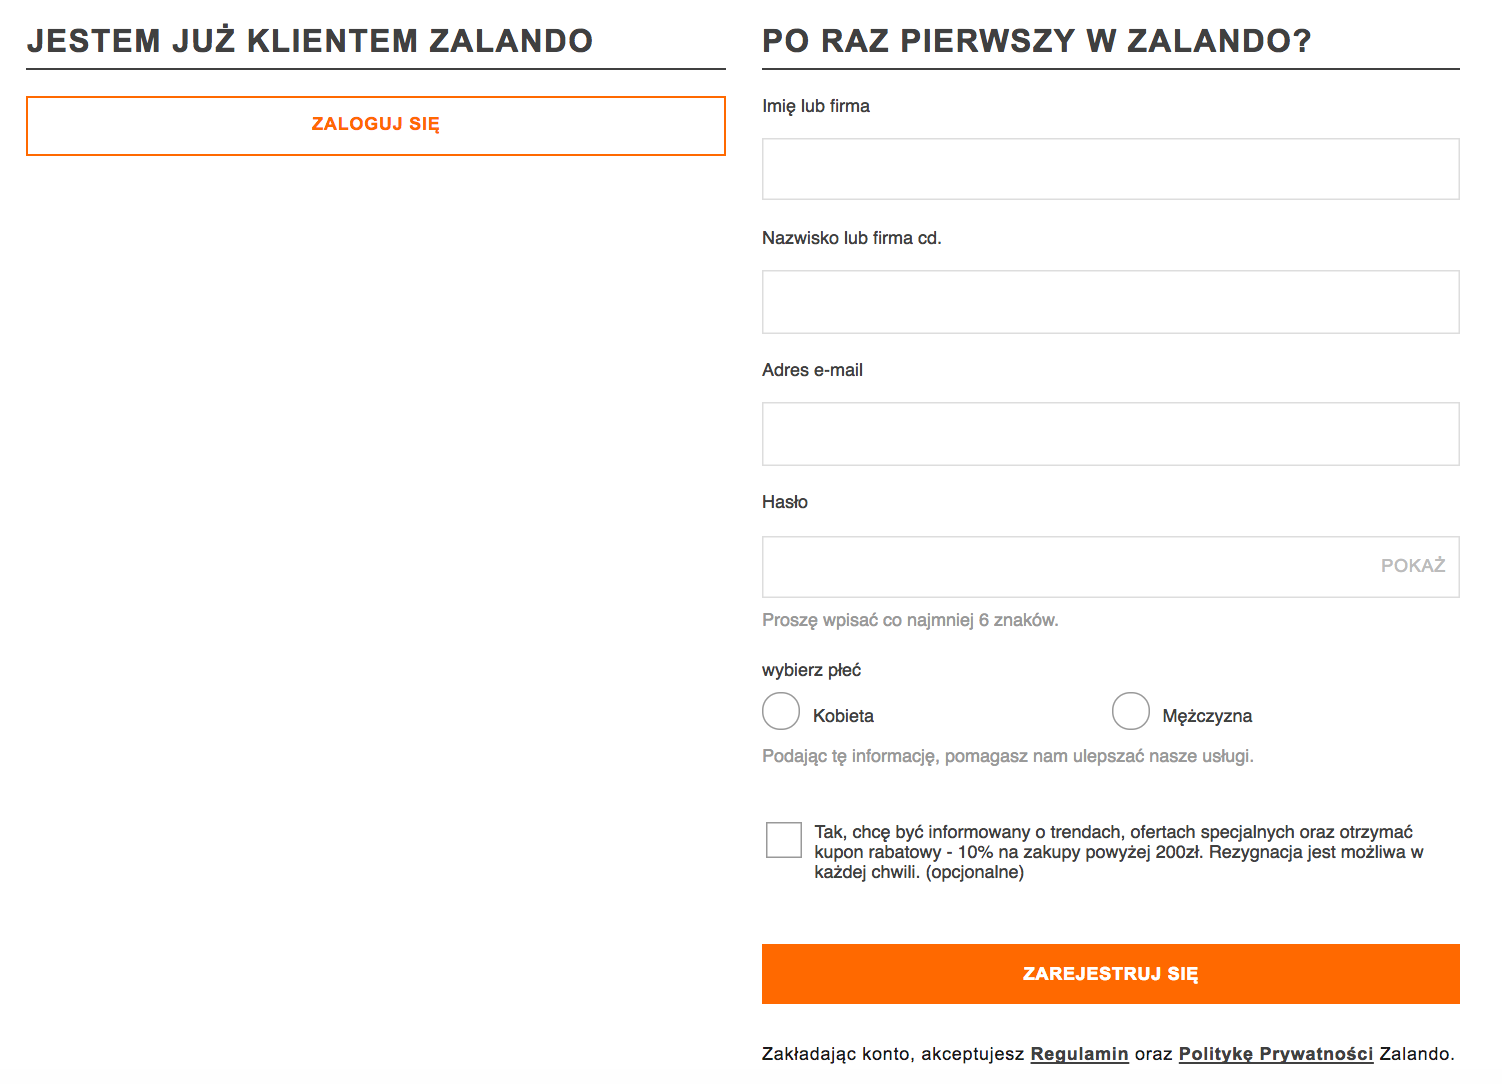
Task: Open the Regulamin link
Action: point(1079,1054)
